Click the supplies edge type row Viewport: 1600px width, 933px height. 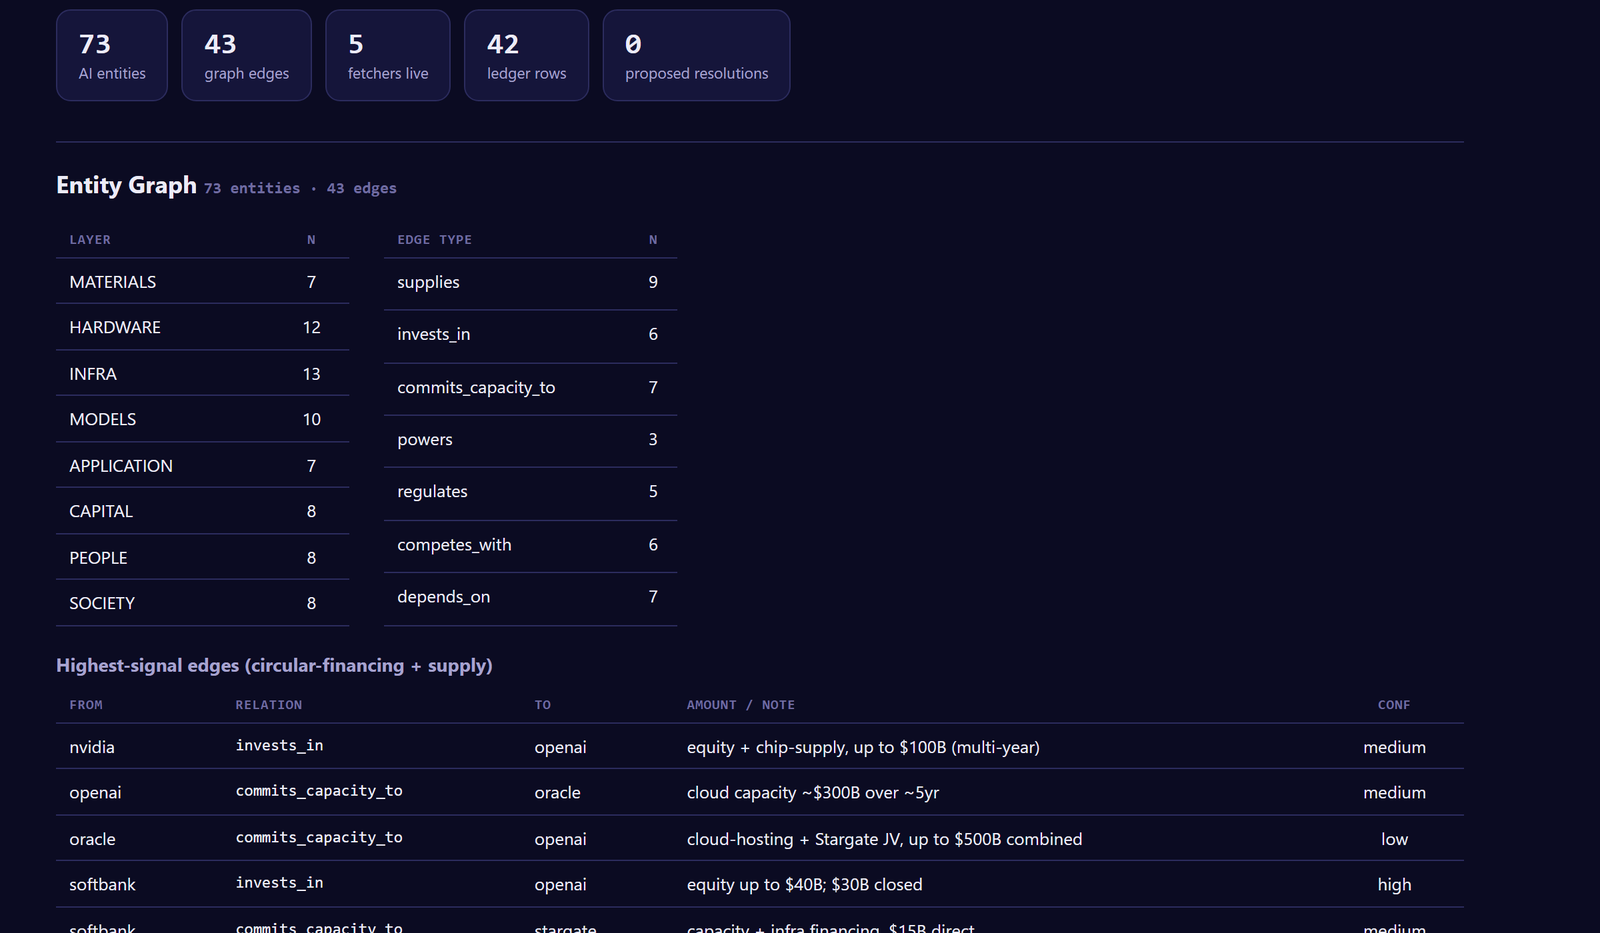(x=530, y=283)
